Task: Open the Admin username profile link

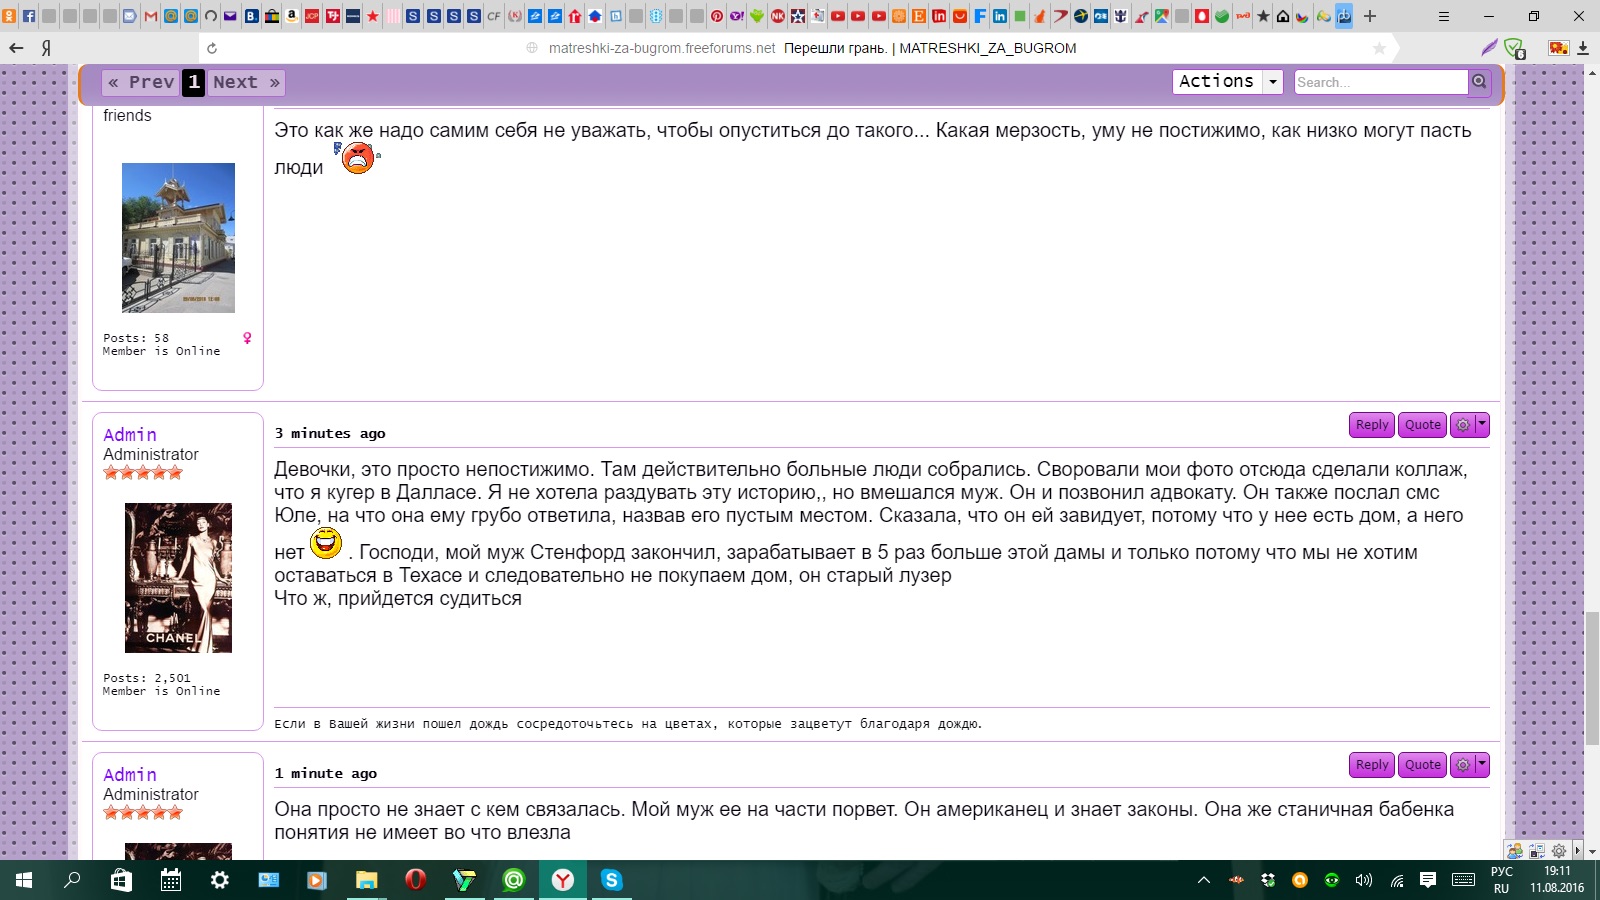Action: 130,435
